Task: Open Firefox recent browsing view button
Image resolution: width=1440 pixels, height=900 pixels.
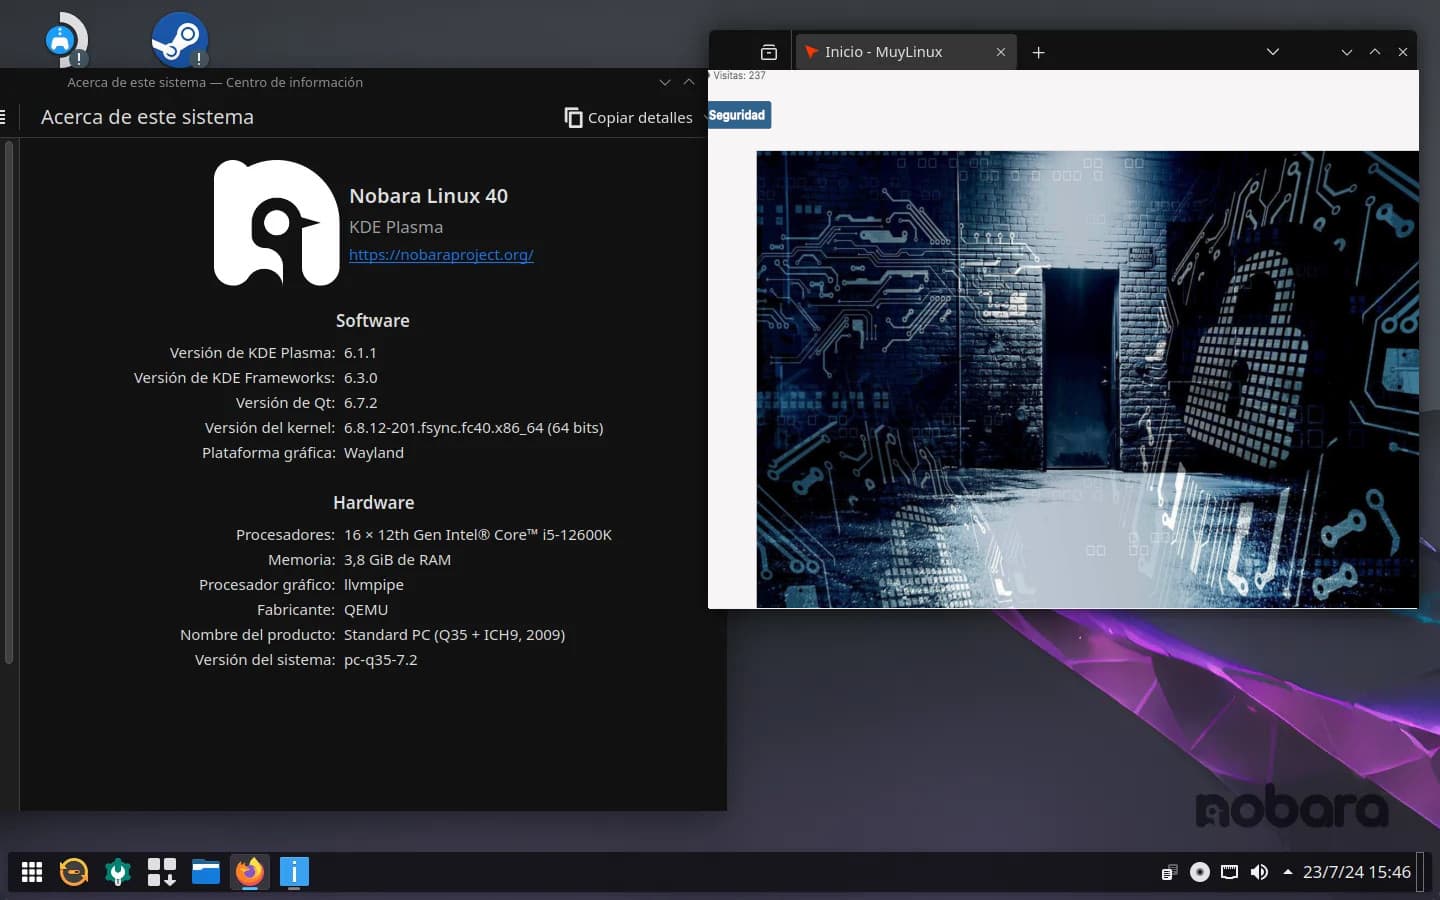Action: (768, 52)
